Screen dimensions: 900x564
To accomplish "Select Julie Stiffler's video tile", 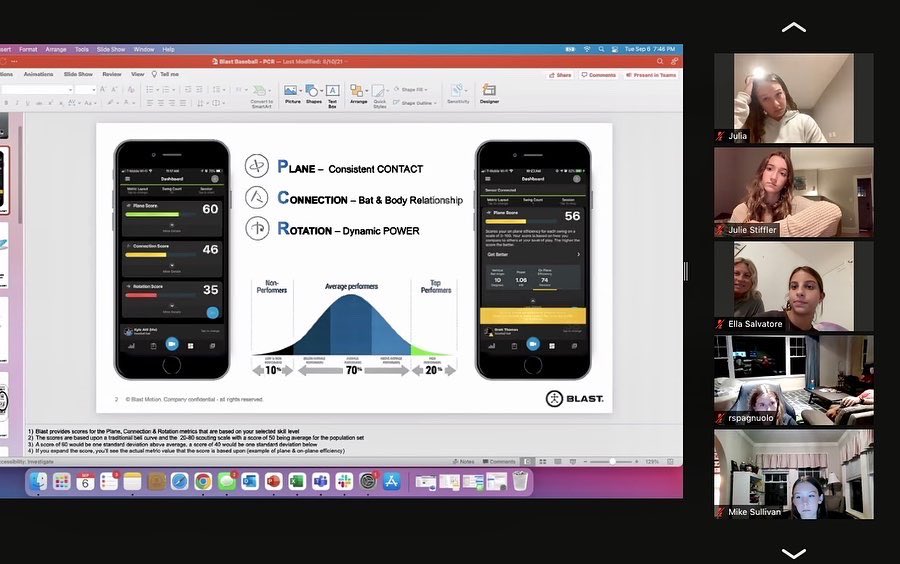I will tap(794, 192).
